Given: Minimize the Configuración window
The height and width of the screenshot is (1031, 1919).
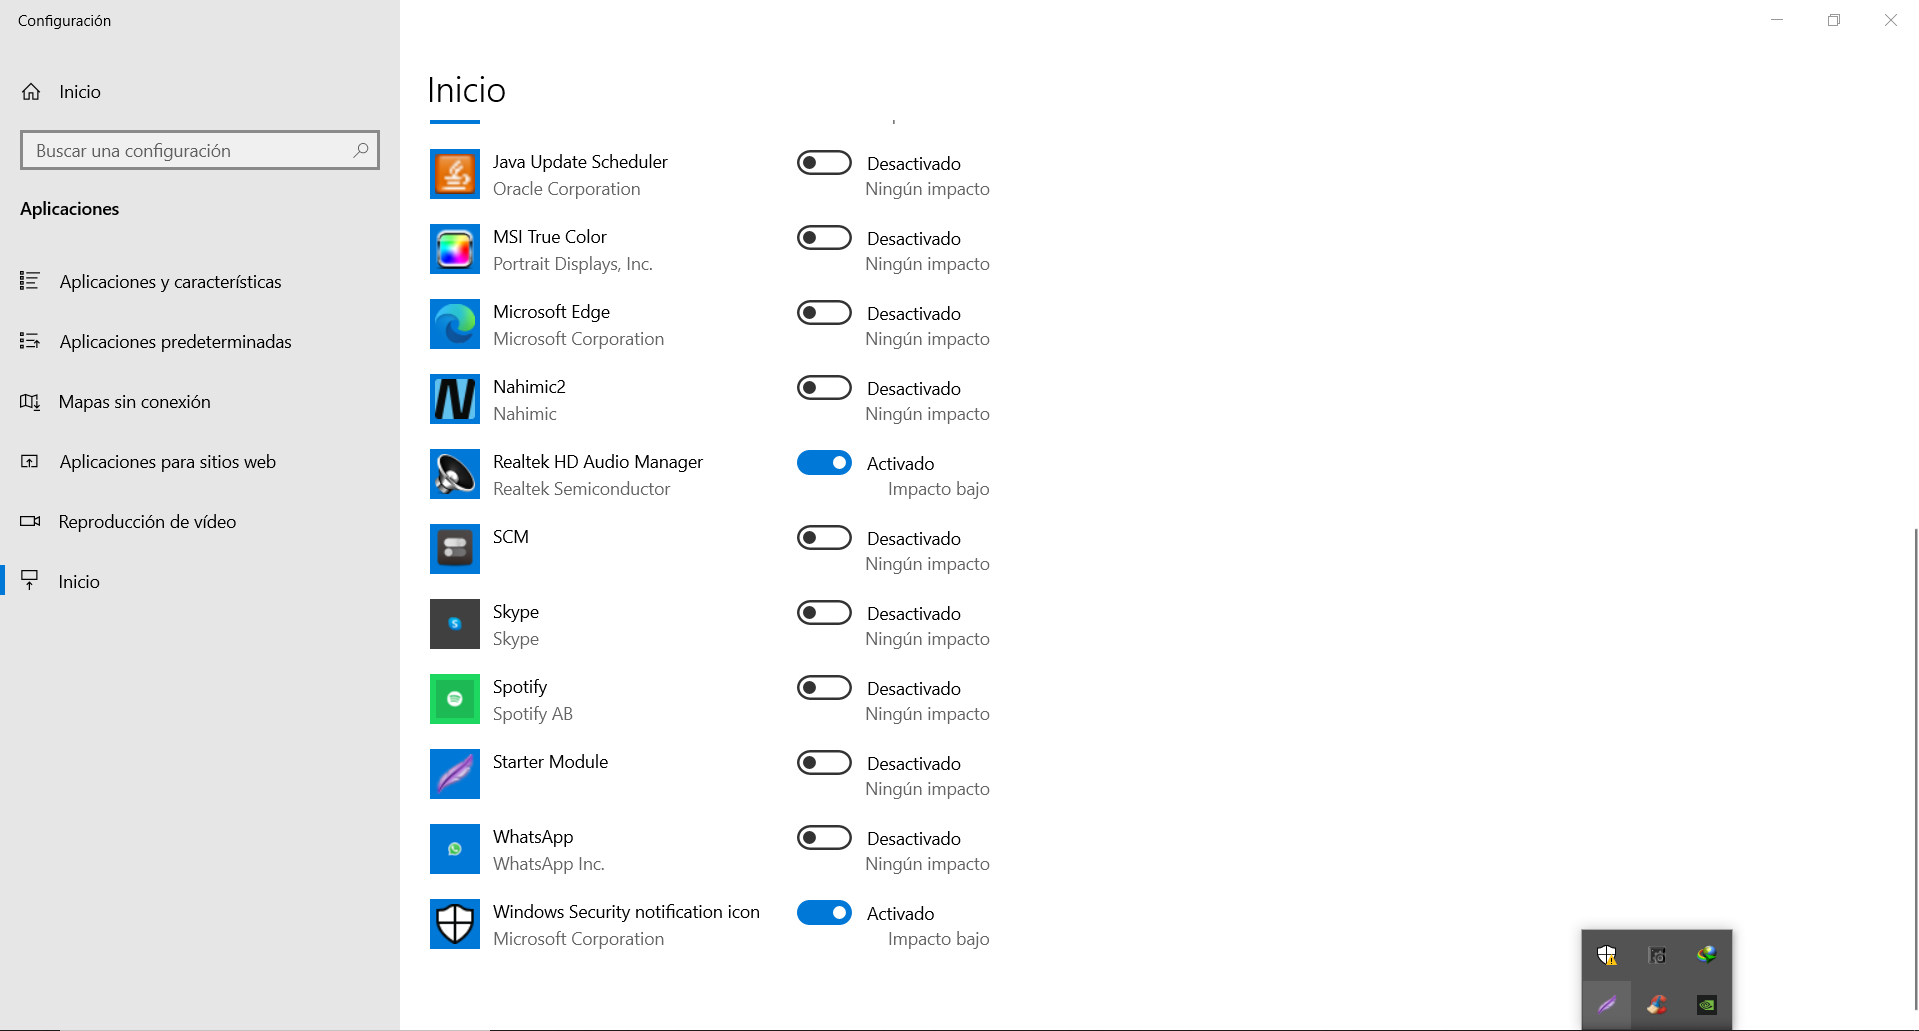Looking at the screenshot, I should 1777,20.
